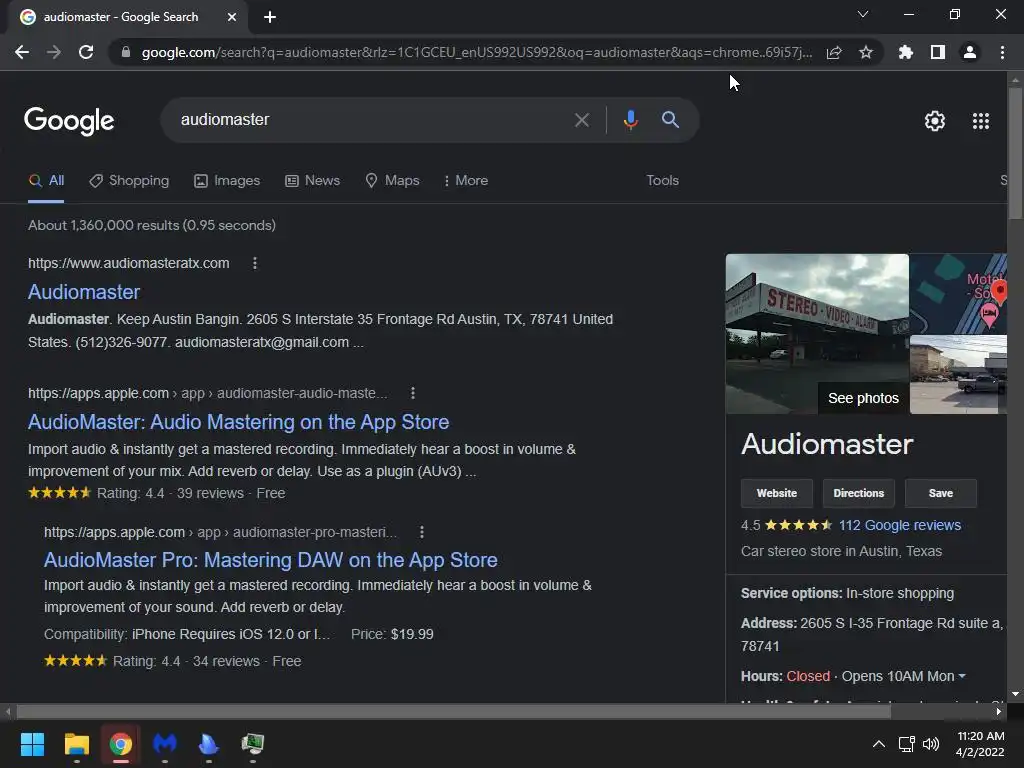1024x768 pixels.
Task: Click See photos on storefront image
Action: (863, 398)
